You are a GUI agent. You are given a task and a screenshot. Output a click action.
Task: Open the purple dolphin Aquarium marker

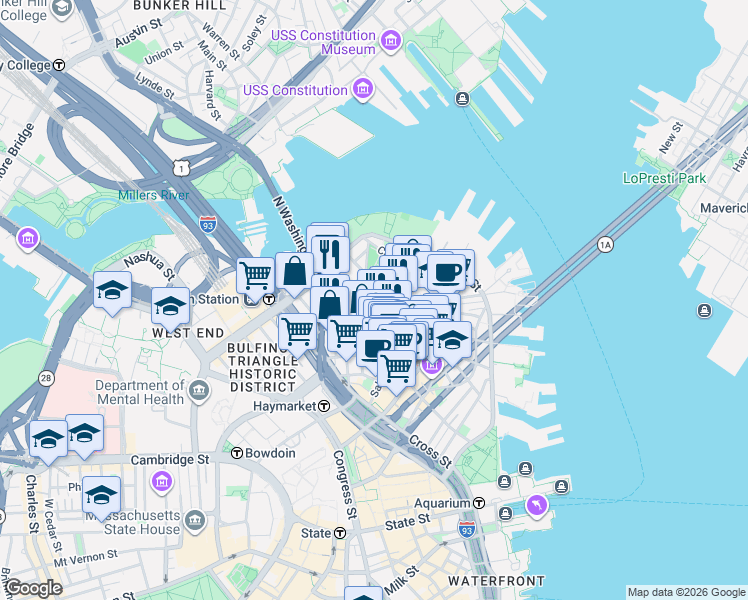(537, 506)
